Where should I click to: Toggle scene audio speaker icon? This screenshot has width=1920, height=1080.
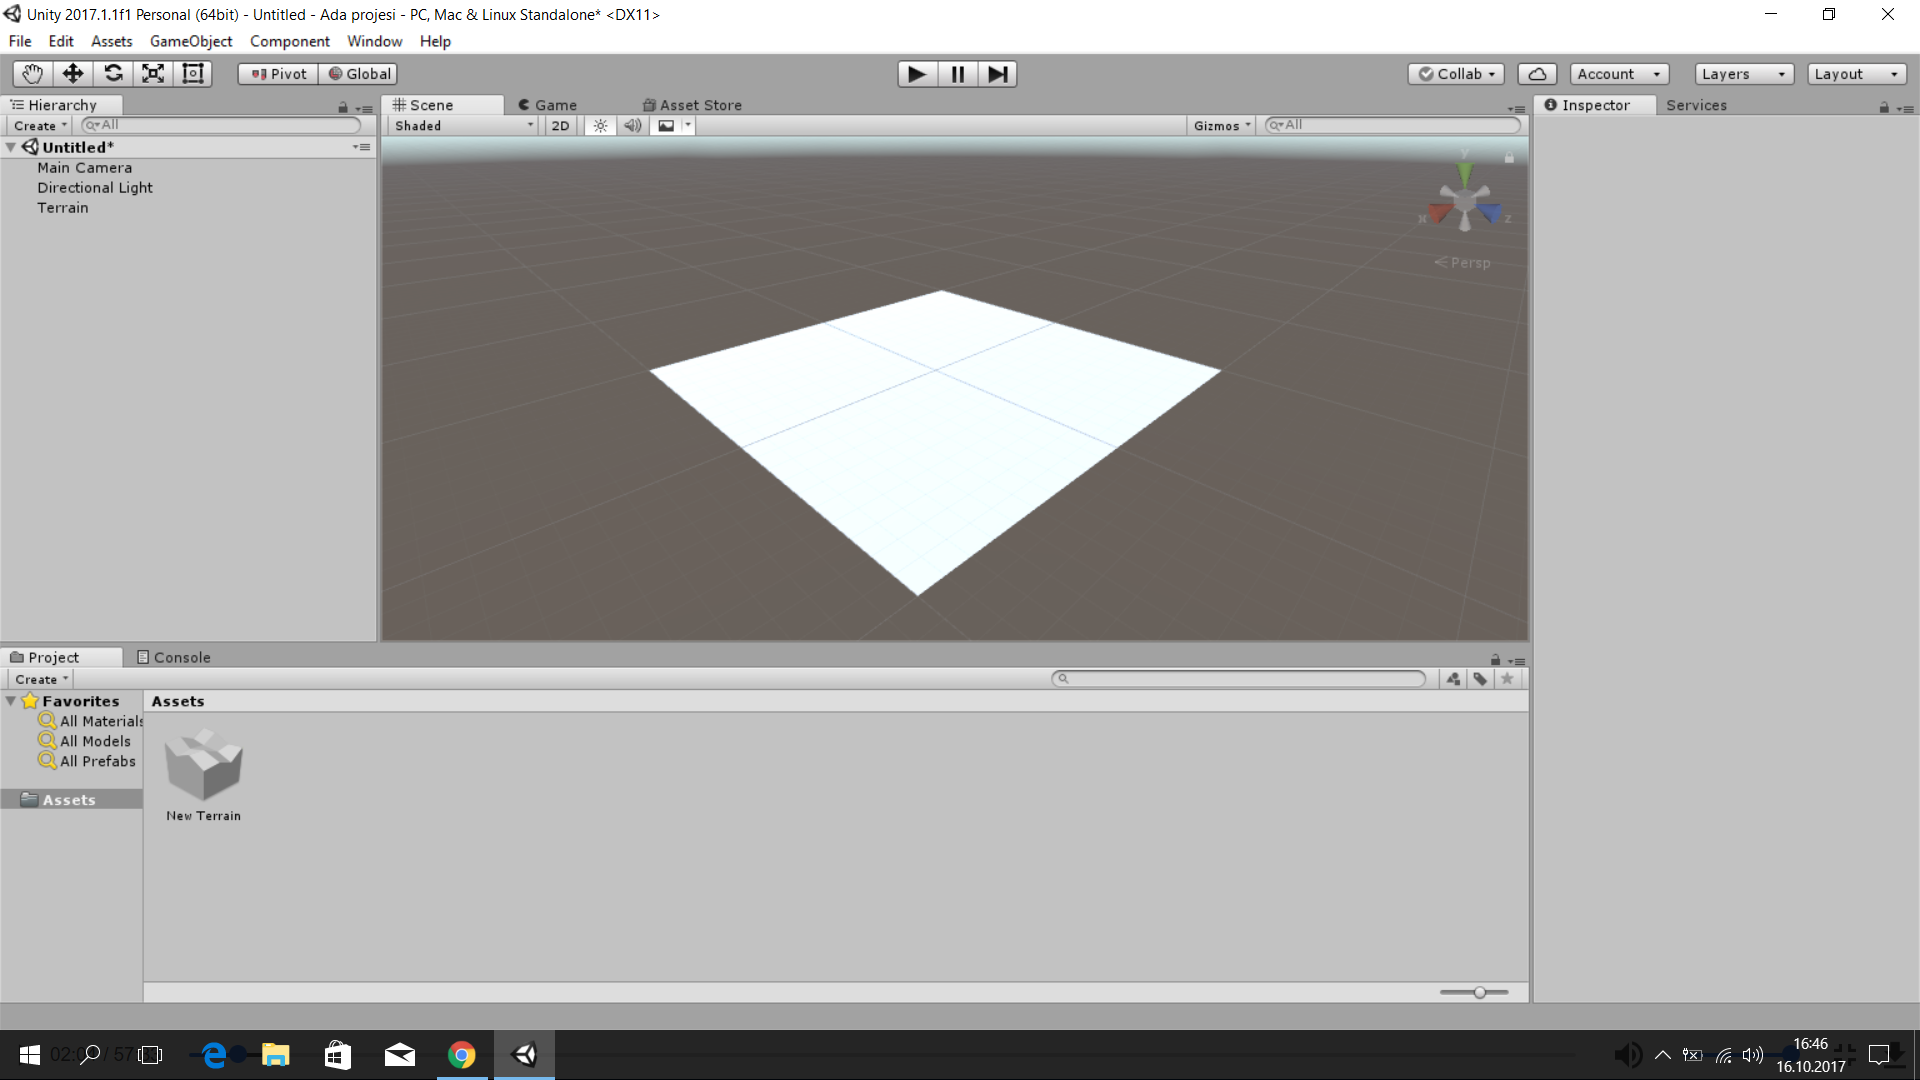632,126
